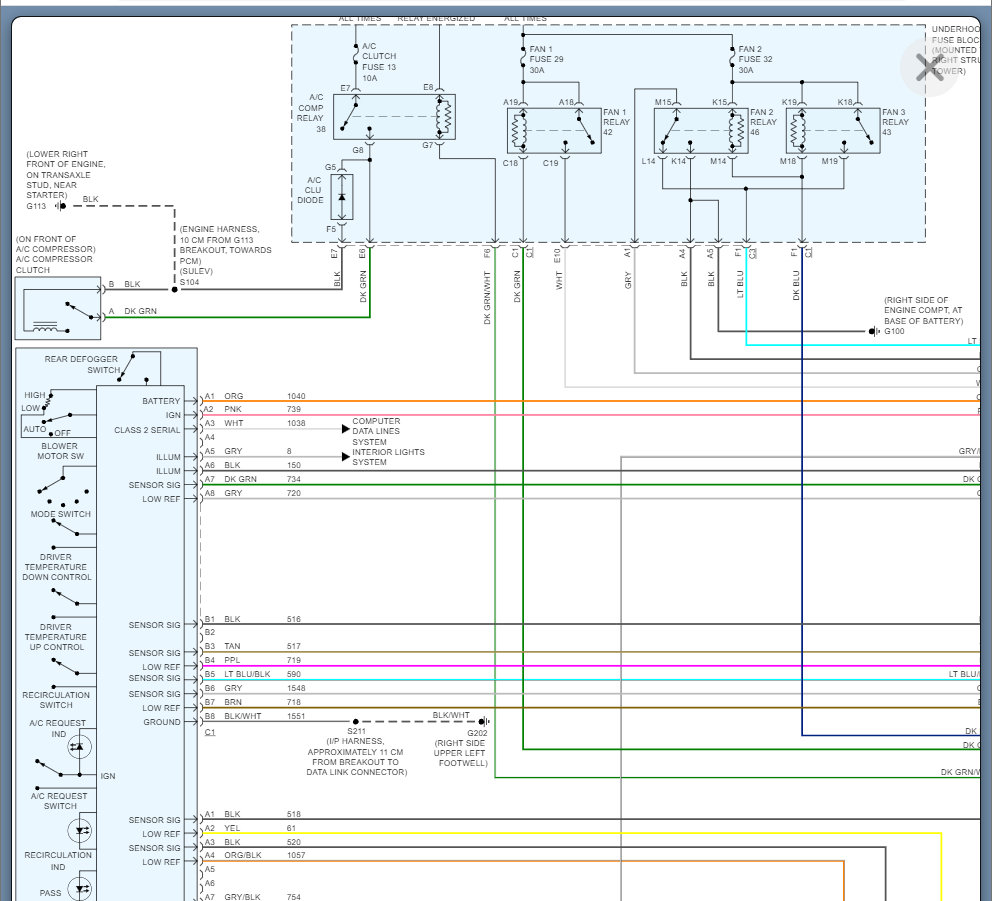Click the S104 splice dot

175,289
